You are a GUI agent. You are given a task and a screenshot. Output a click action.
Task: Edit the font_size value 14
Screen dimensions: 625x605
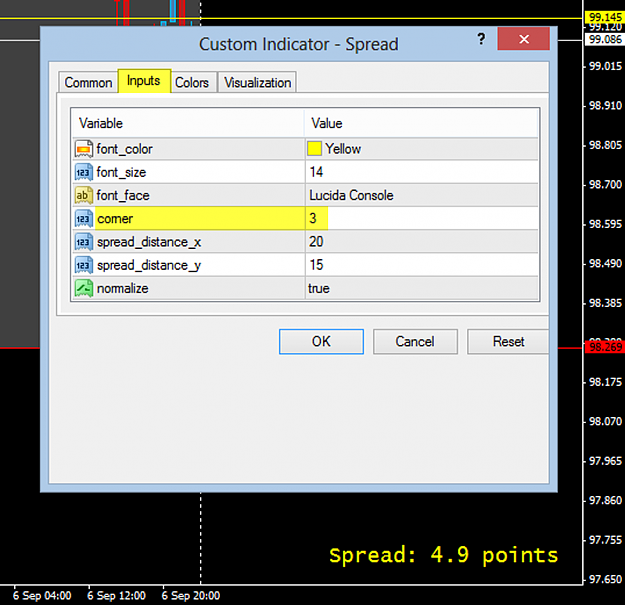pyautogui.click(x=316, y=172)
